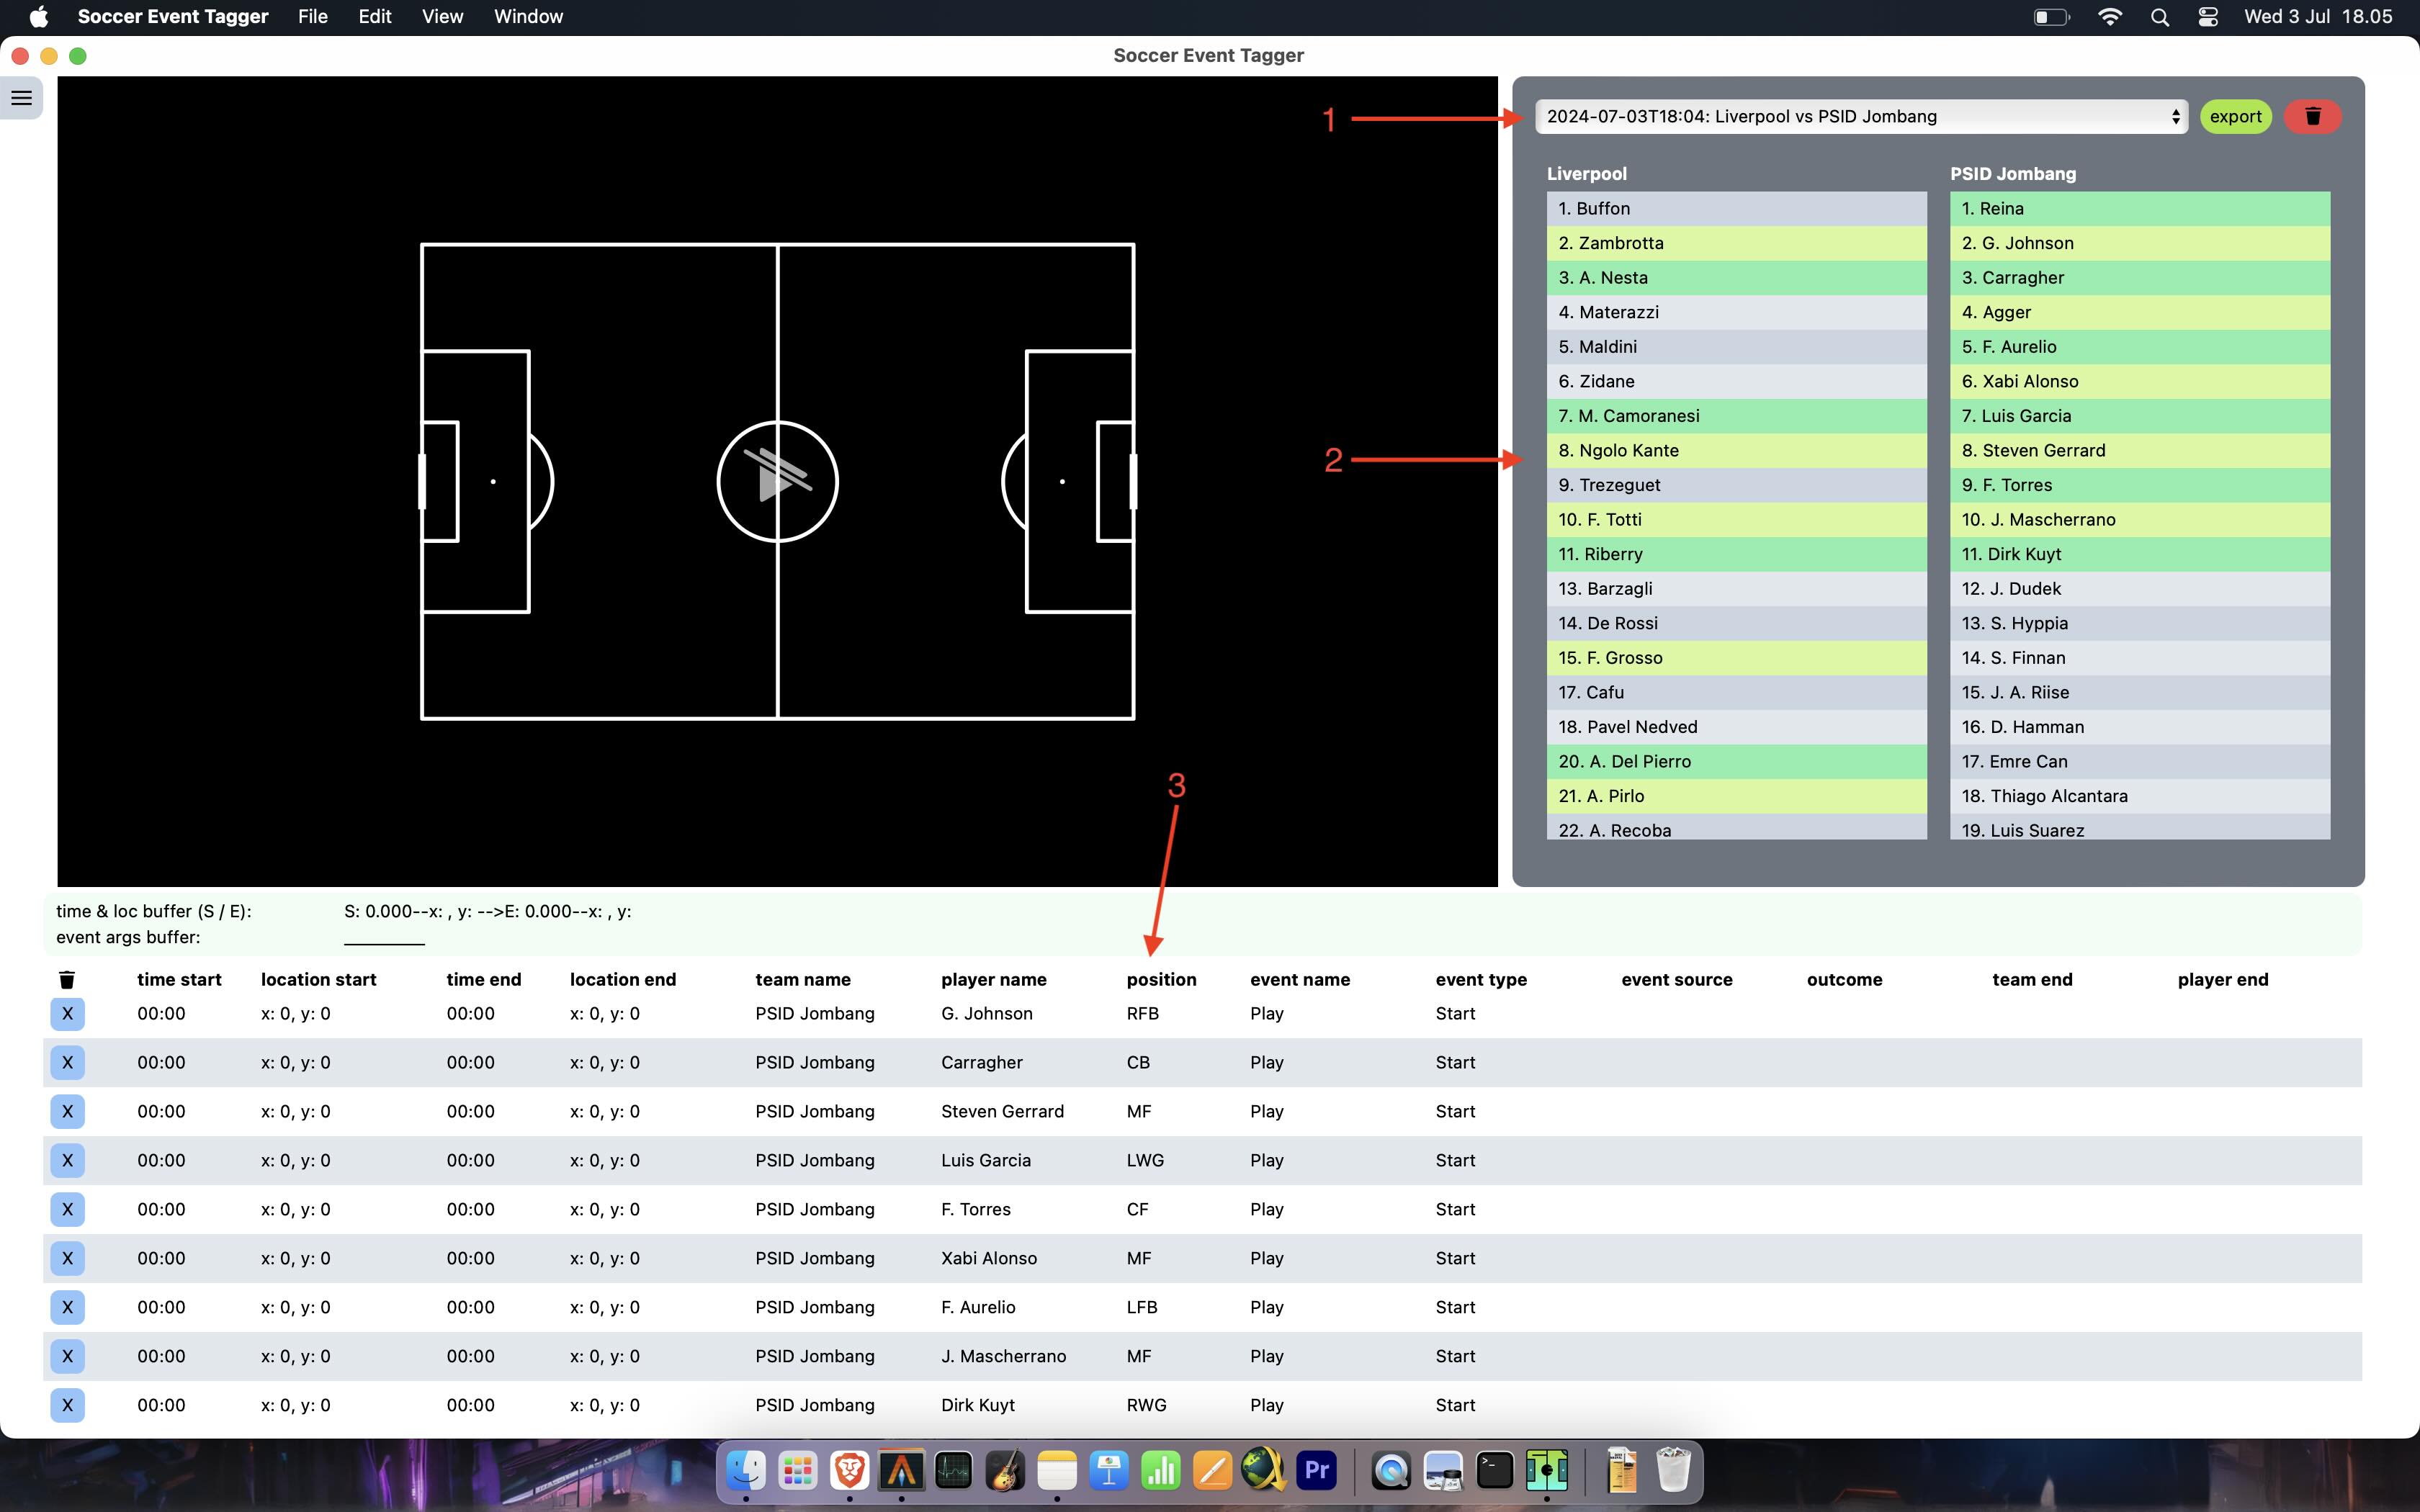Click the trash icon in table header

coord(67,980)
